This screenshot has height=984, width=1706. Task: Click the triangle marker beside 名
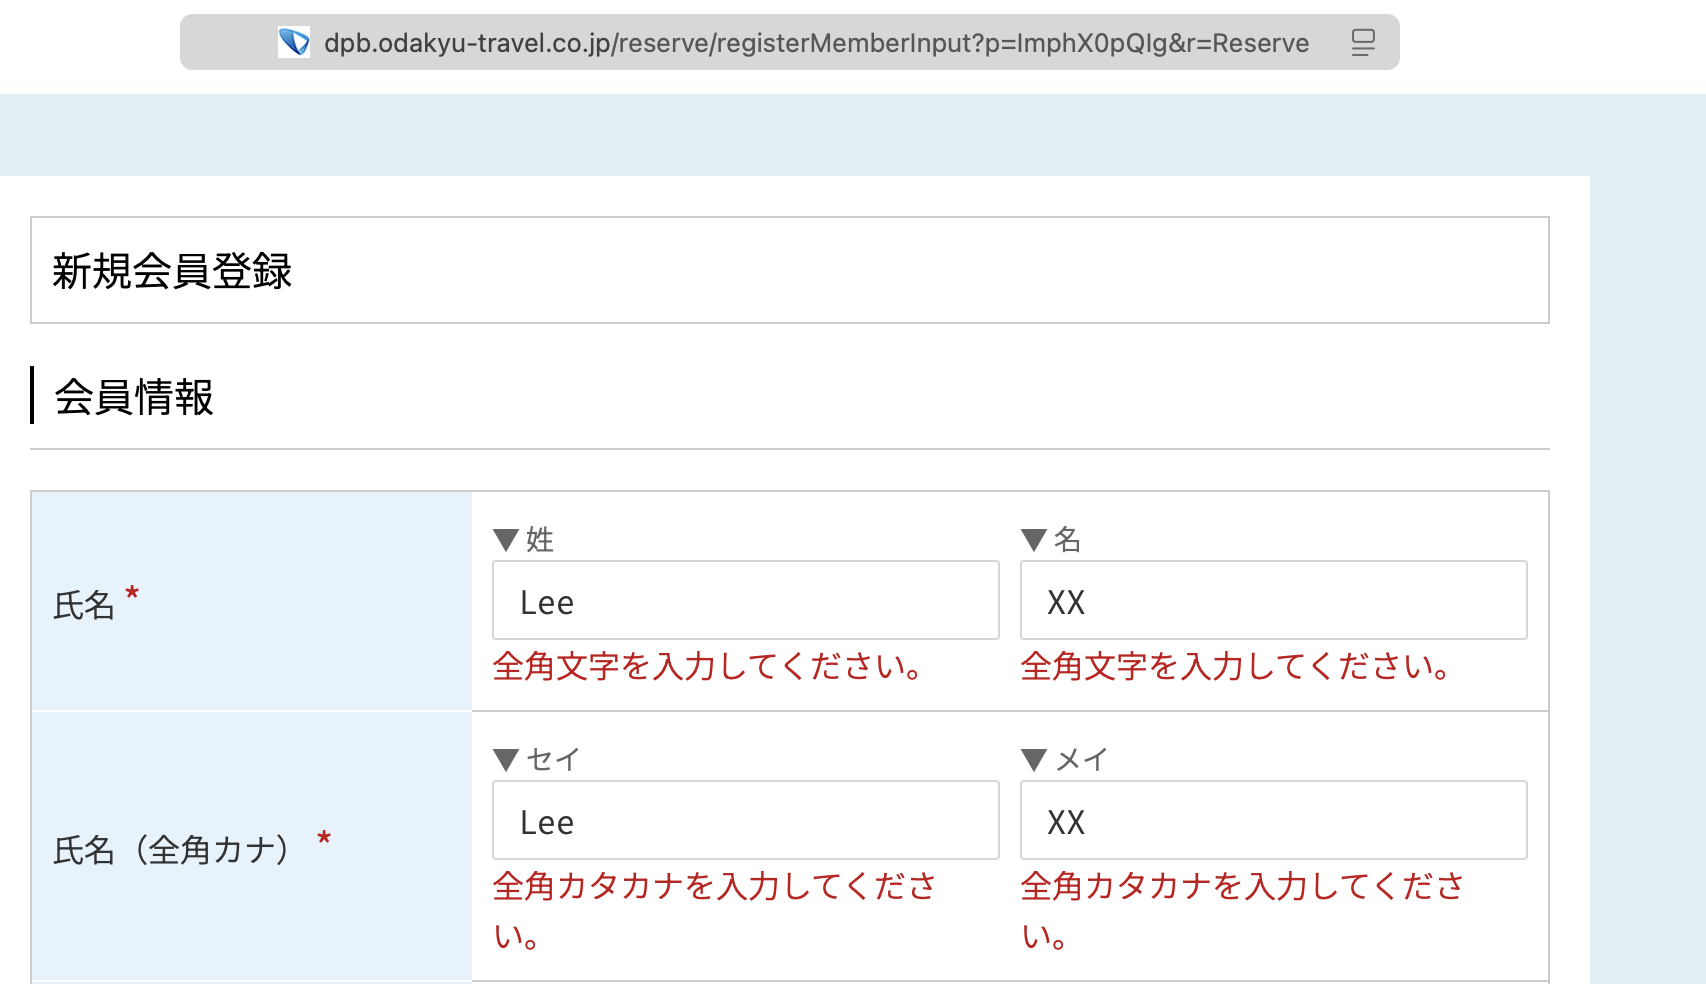pyautogui.click(x=1034, y=541)
